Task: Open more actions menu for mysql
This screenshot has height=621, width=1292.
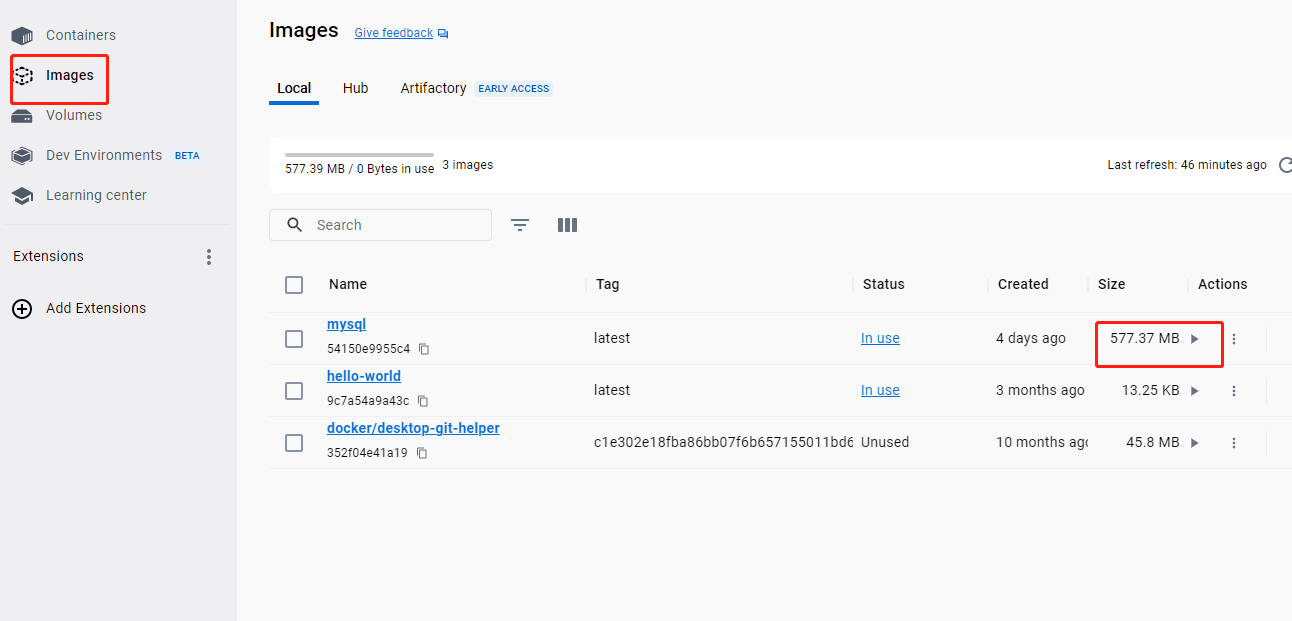Action: 1234,339
